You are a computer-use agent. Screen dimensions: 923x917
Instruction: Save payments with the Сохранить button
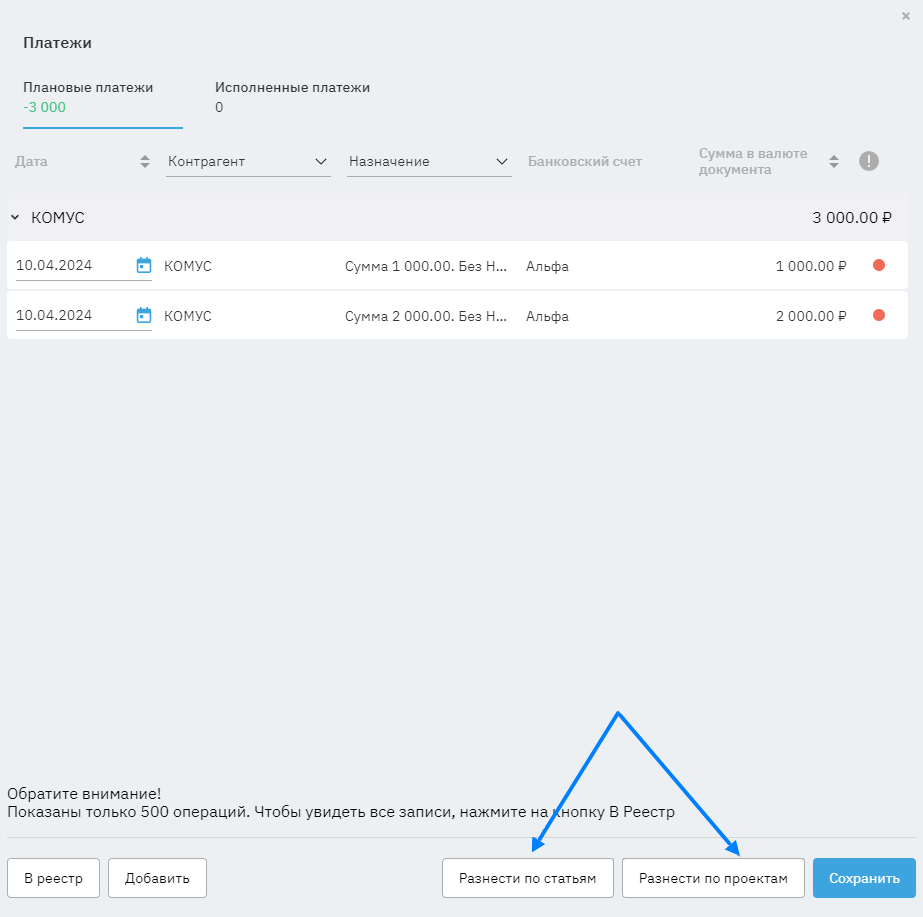click(x=864, y=878)
